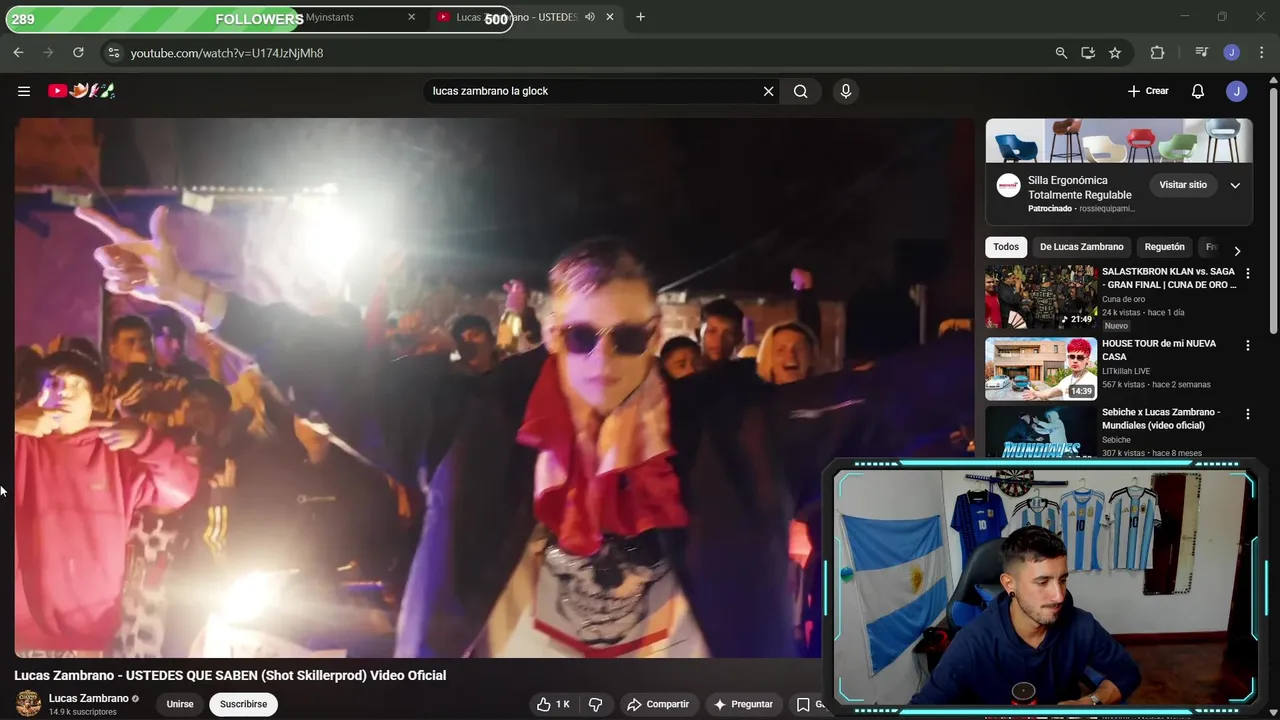Image resolution: width=1280 pixels, height=720 pixels.
Task: Clear the search box with the X
Action: (768, 91)
